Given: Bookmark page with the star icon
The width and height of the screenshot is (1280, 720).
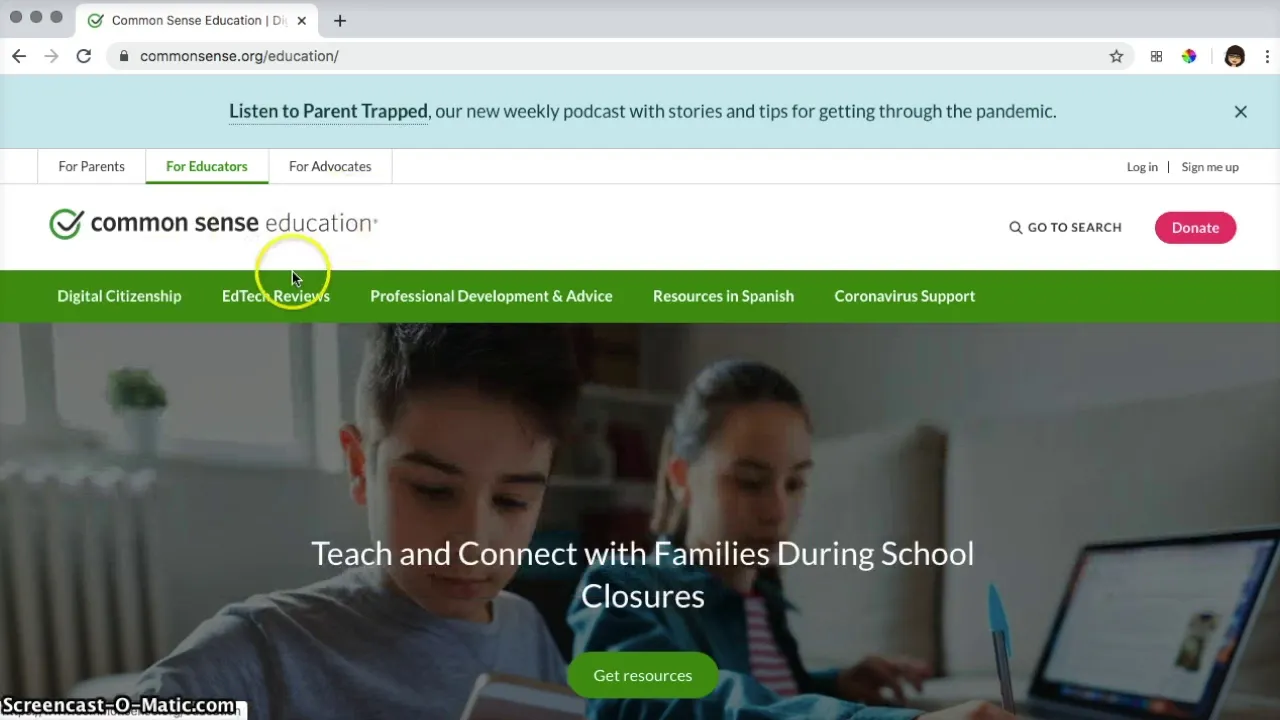Looking at the screenshot, I should point(1116,56).
